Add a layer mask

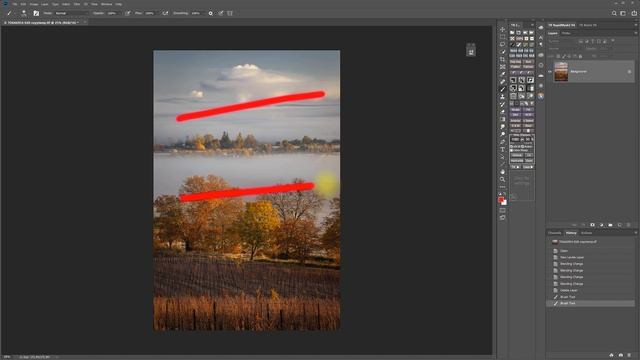click(x=592, y=225)
